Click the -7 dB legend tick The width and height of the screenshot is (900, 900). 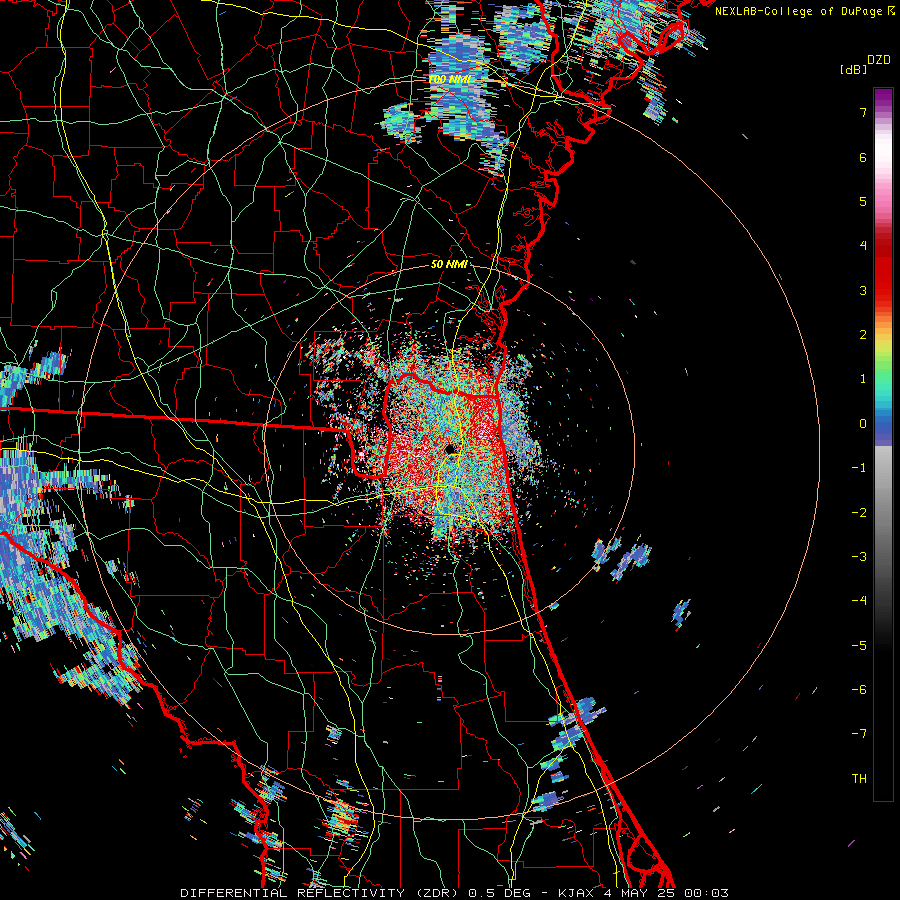click(859, 734)
